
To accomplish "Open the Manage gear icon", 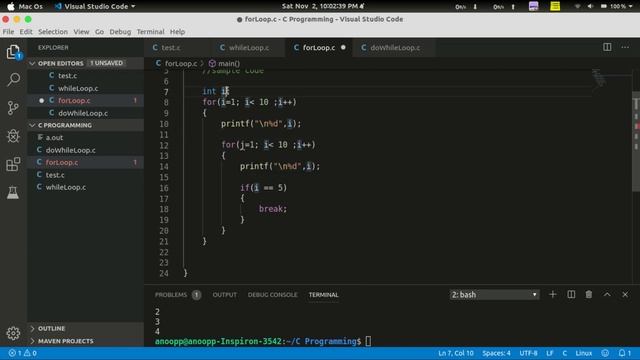I will tap(13, 333).
